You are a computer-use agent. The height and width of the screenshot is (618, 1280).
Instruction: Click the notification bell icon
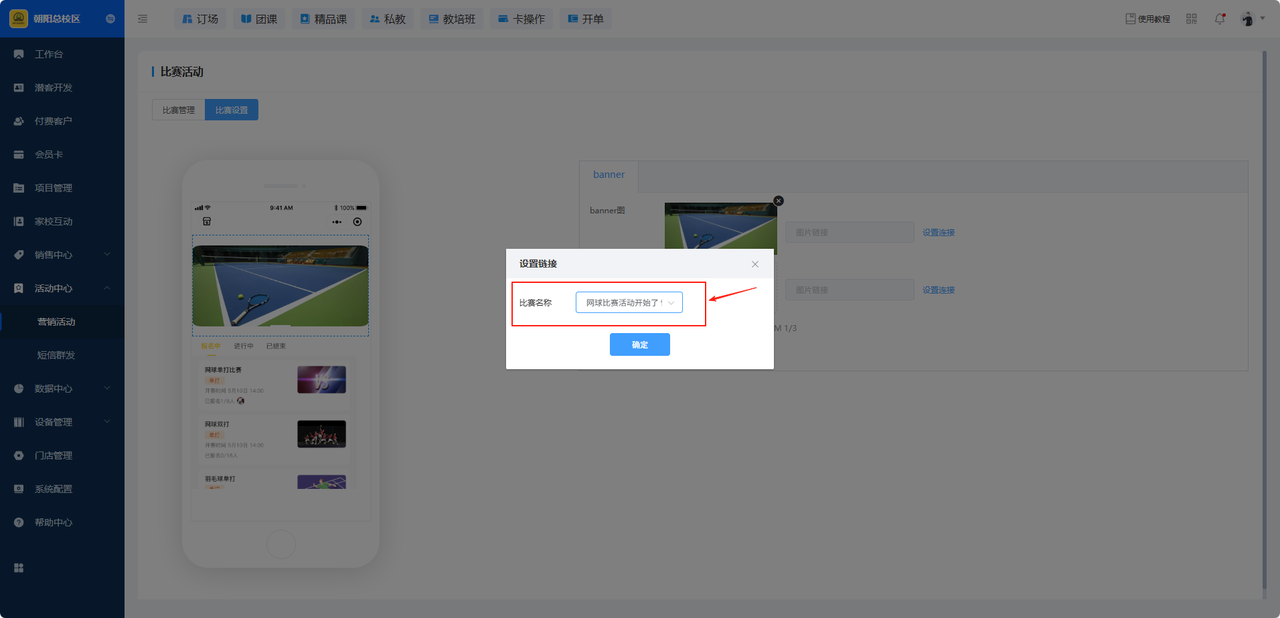coord(1220,19)
